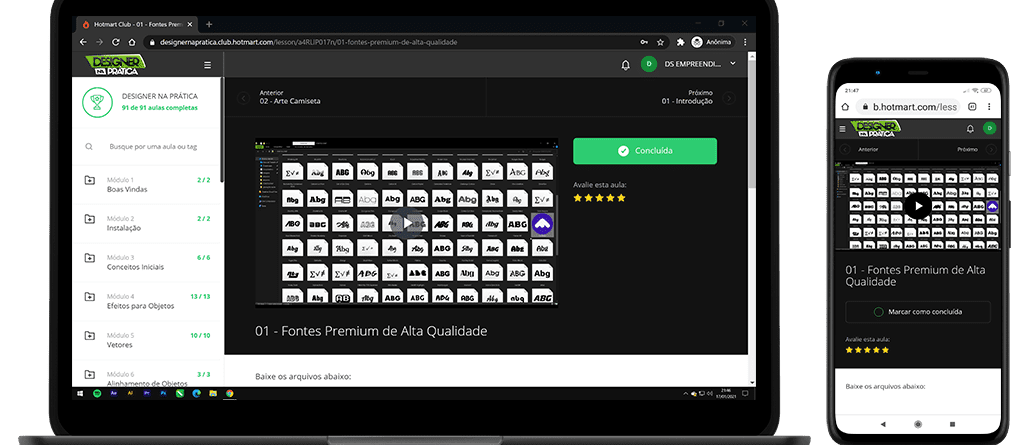1024x445 pixels.
Task: Expand Módulo 4 Efeitos para Objetos
Action: (x=148, y=301)
